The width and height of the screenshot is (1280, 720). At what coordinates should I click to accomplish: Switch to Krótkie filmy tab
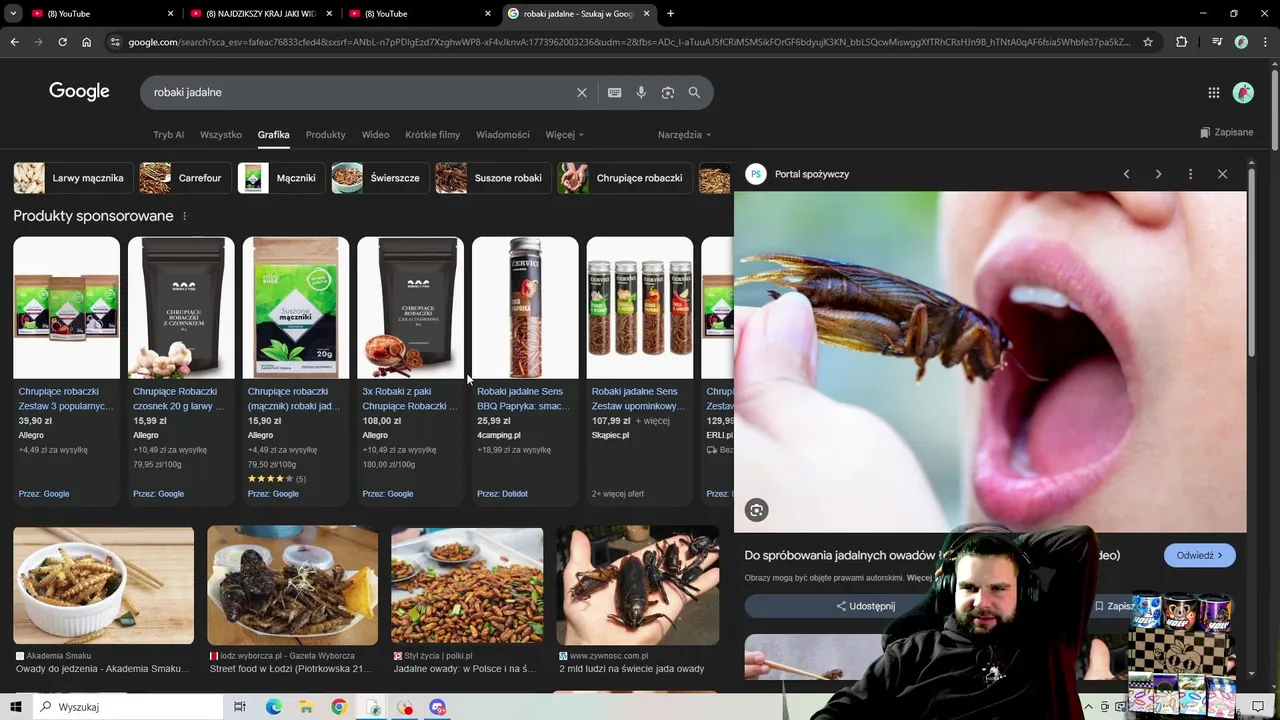[432, 135]
